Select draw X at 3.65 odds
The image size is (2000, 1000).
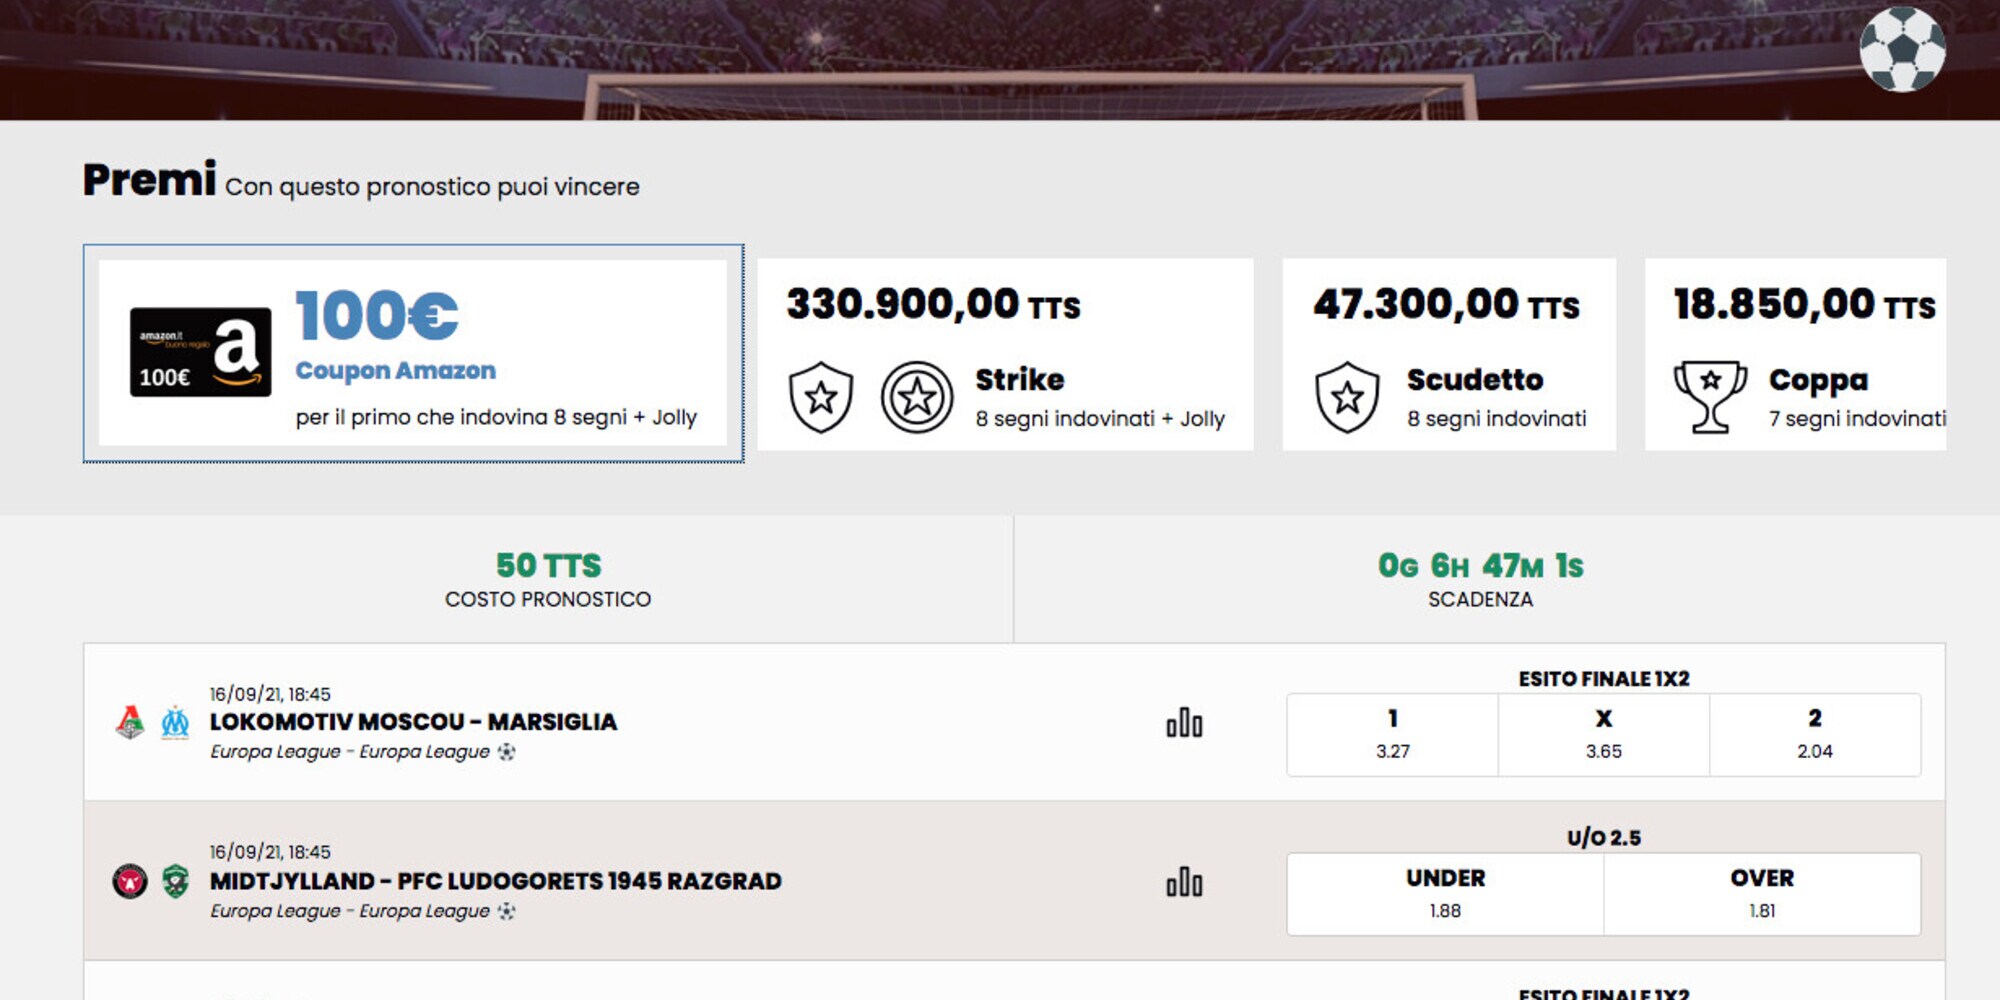tap(1604, 735)
